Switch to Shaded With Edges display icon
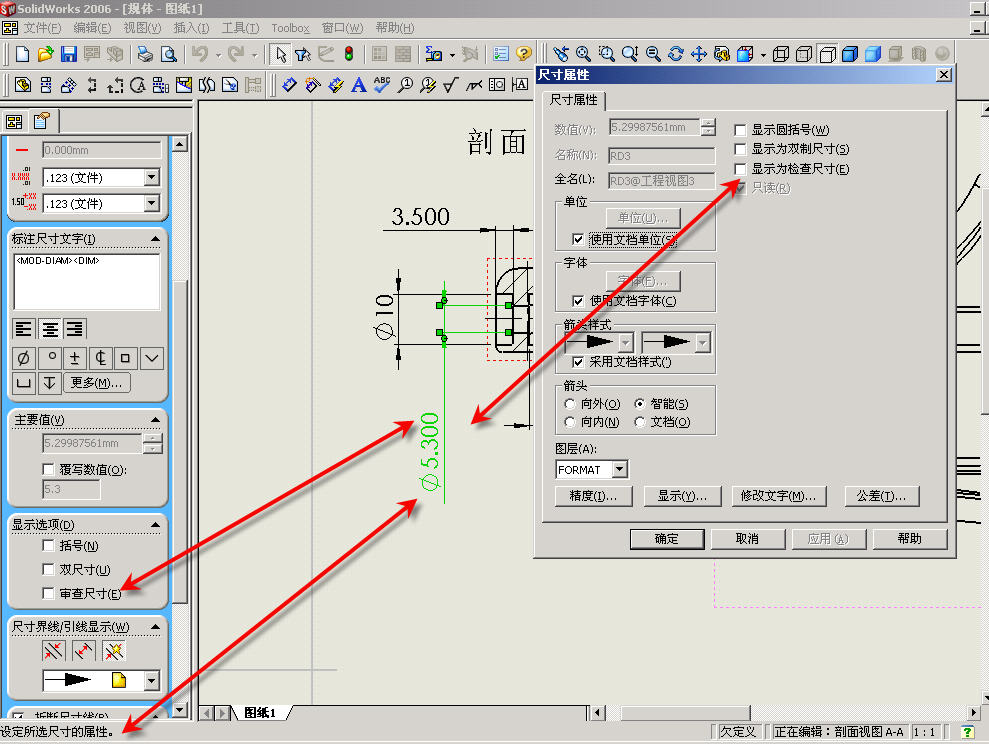 pos(850,54)
